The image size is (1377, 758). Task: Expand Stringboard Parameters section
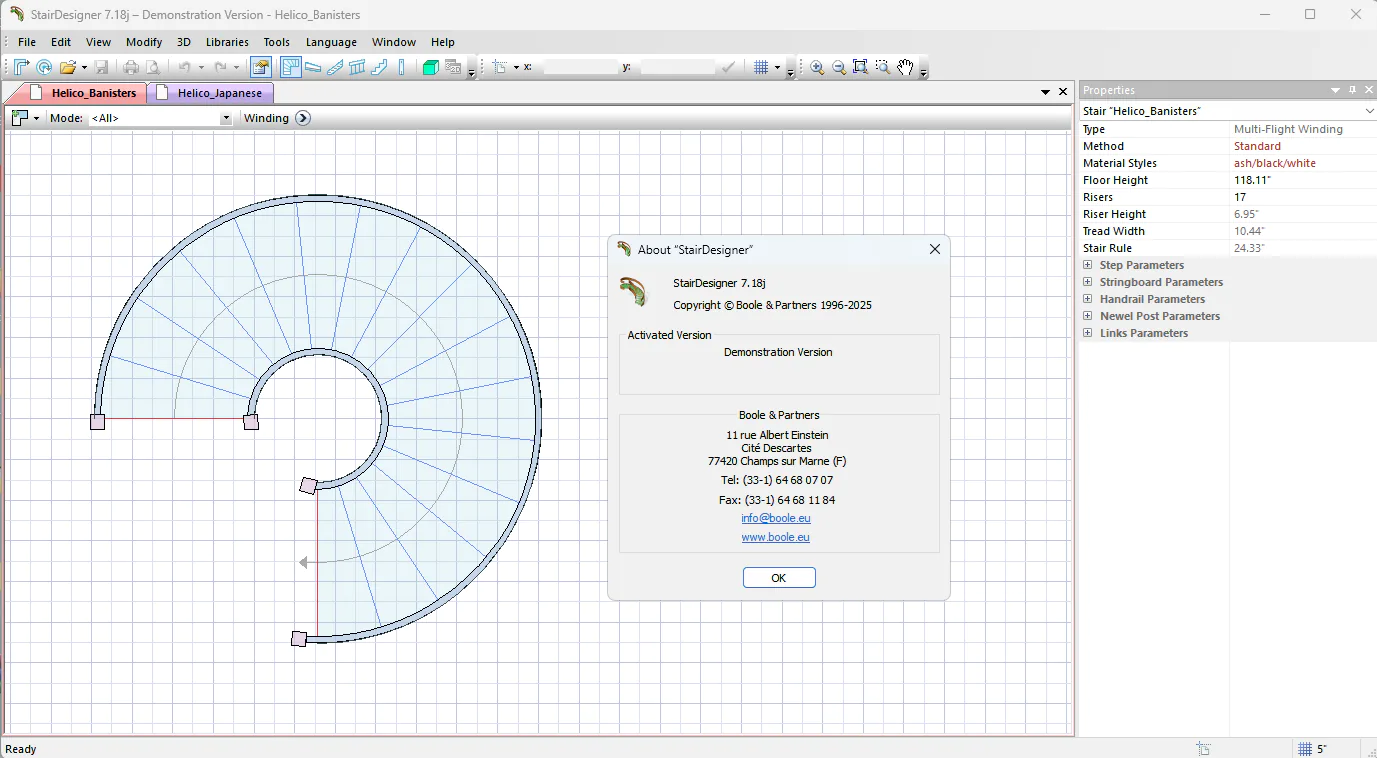(1087, 282)
